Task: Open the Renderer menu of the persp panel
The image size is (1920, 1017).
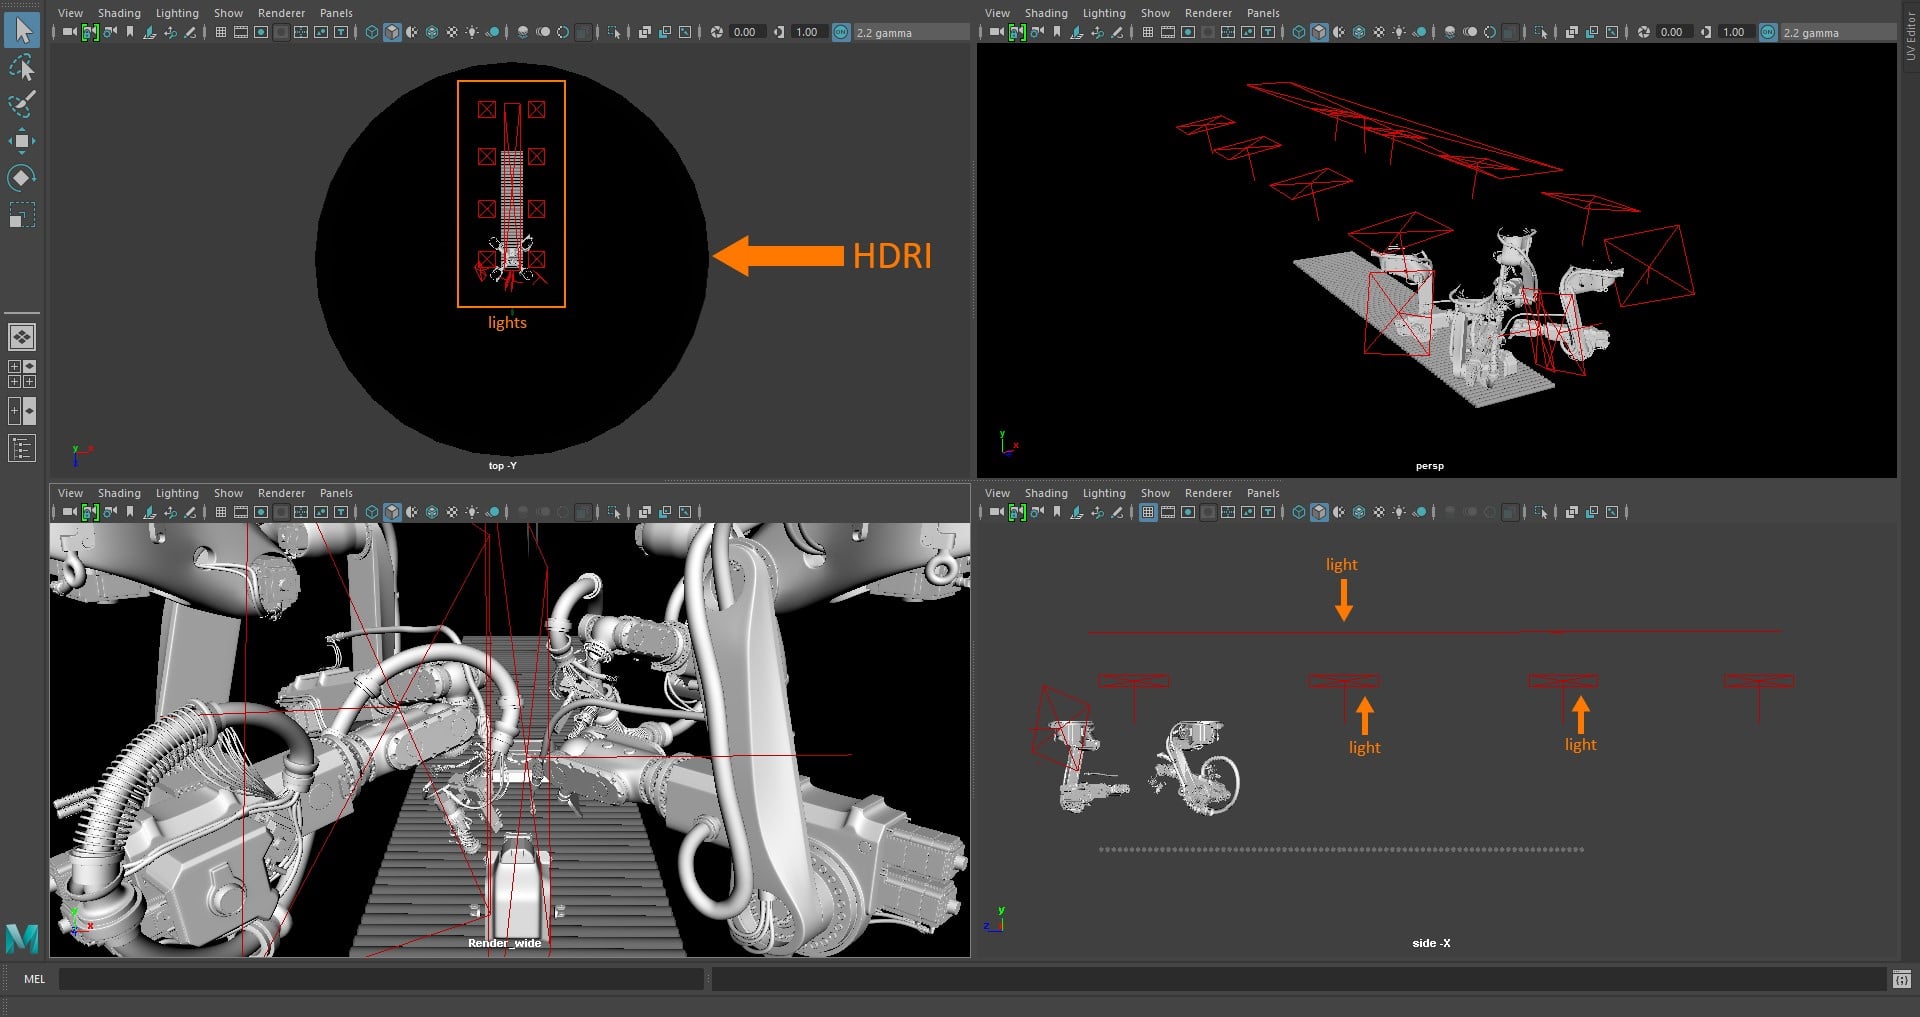Action: tap(1208, 13)
